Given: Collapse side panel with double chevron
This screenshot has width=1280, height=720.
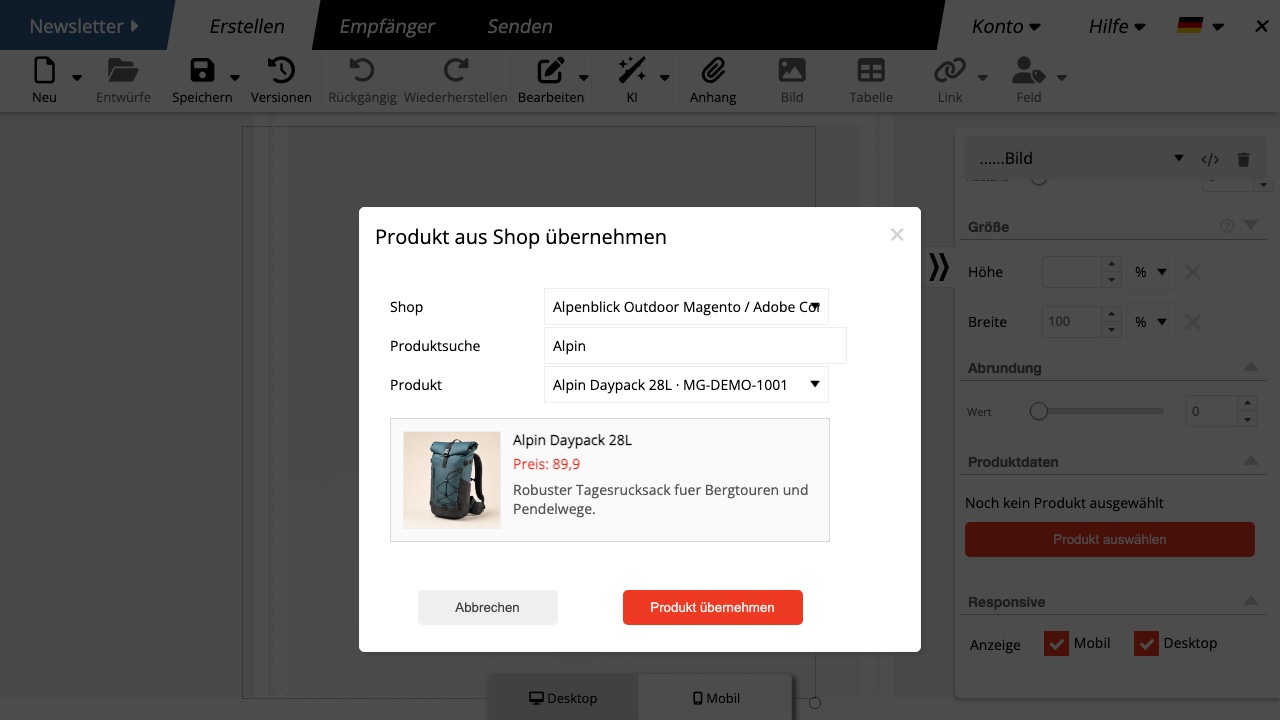Looking at the screenshot, I should click(x=938, y=267).
